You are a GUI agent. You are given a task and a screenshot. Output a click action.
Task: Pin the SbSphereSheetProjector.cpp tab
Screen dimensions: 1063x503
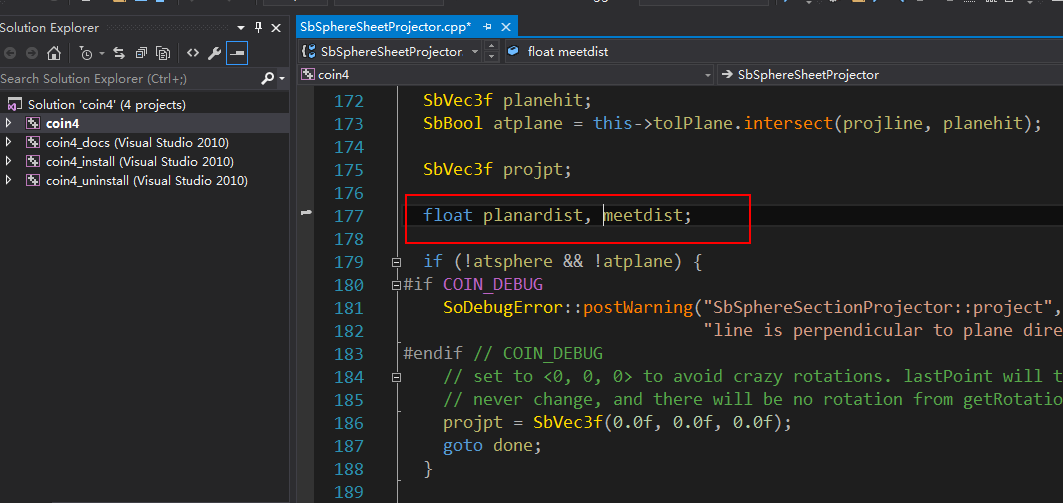tap(487, 26)
